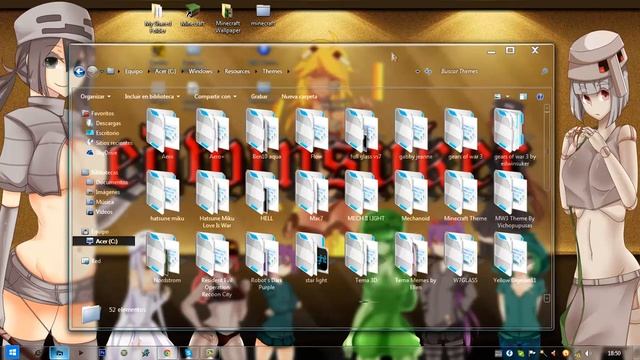
Task: Select the MECH II LIGHT folder
Action: (365, 196)
